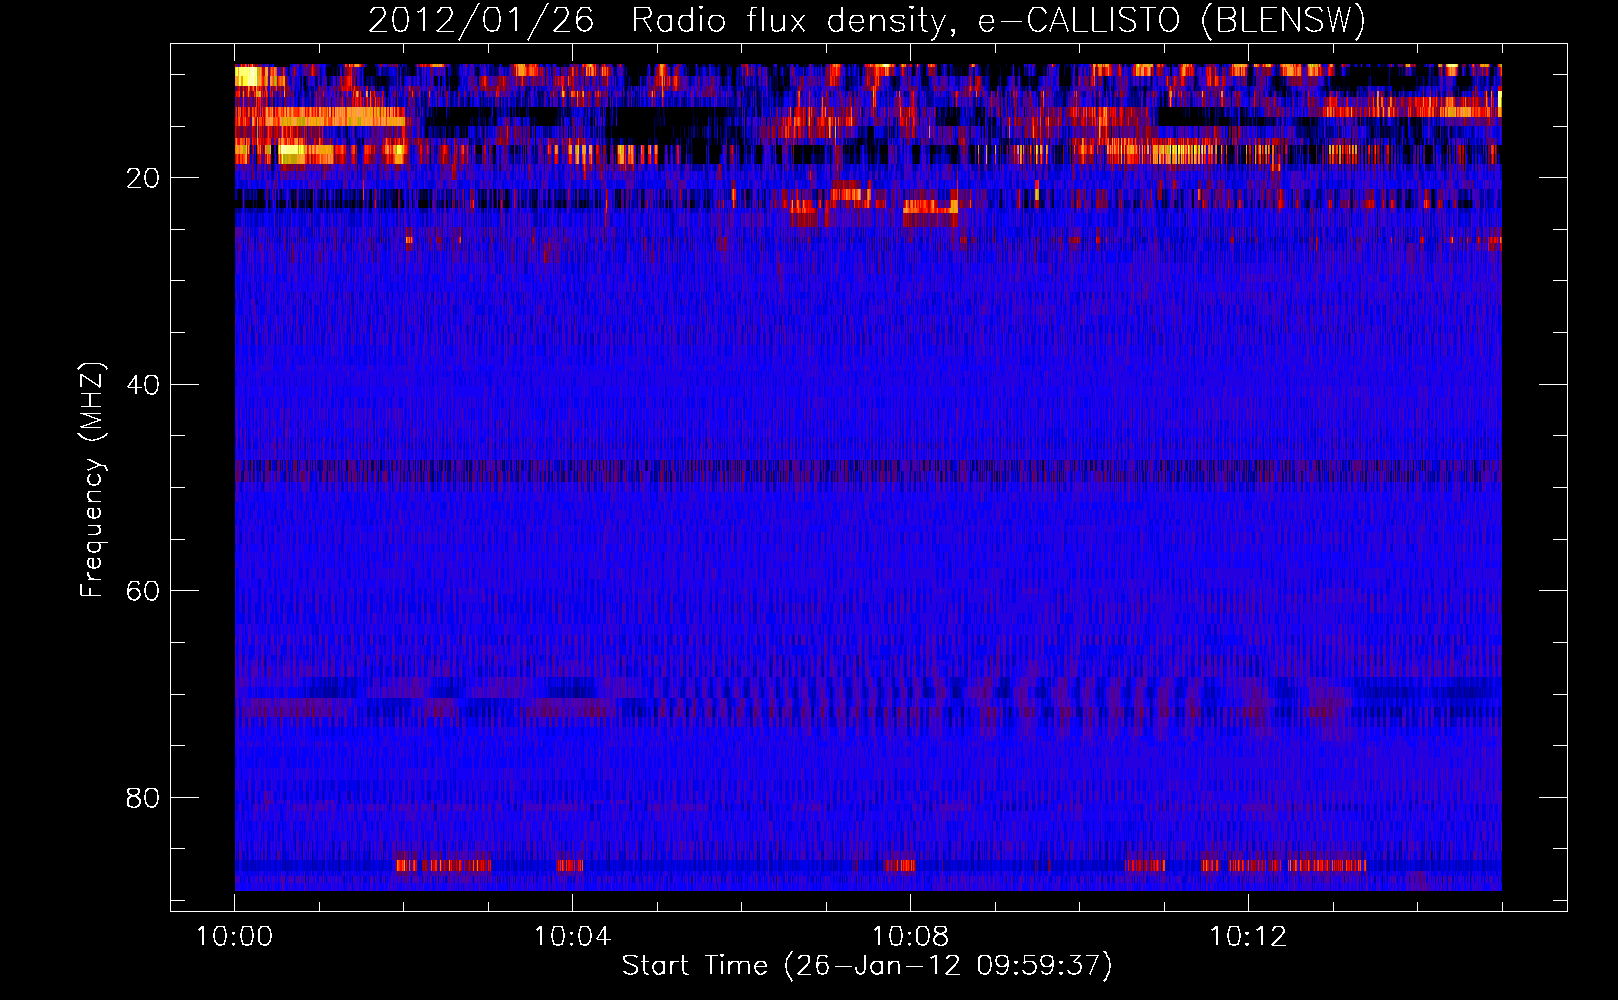Click the '40' frequency tick label
This screenshot has width=1618, height=1000.
[x=143, y=385]
